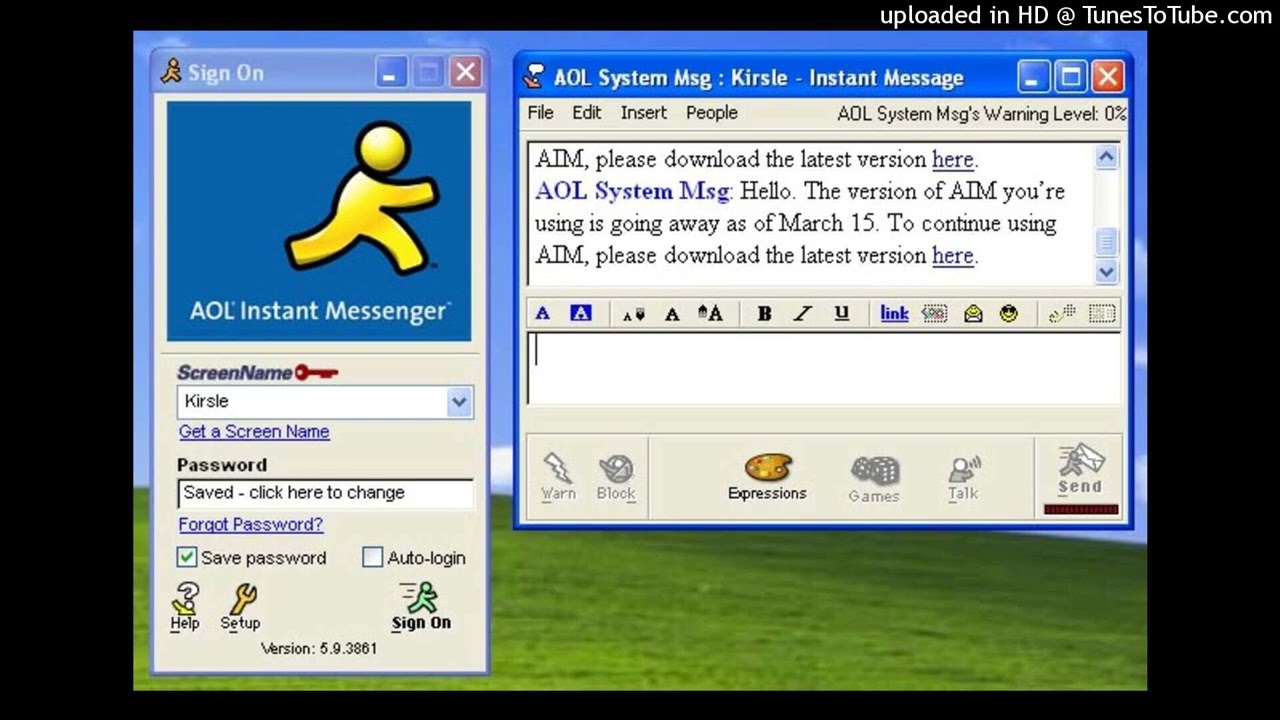Click the Forgot Password? link

(x=251, y=524)
